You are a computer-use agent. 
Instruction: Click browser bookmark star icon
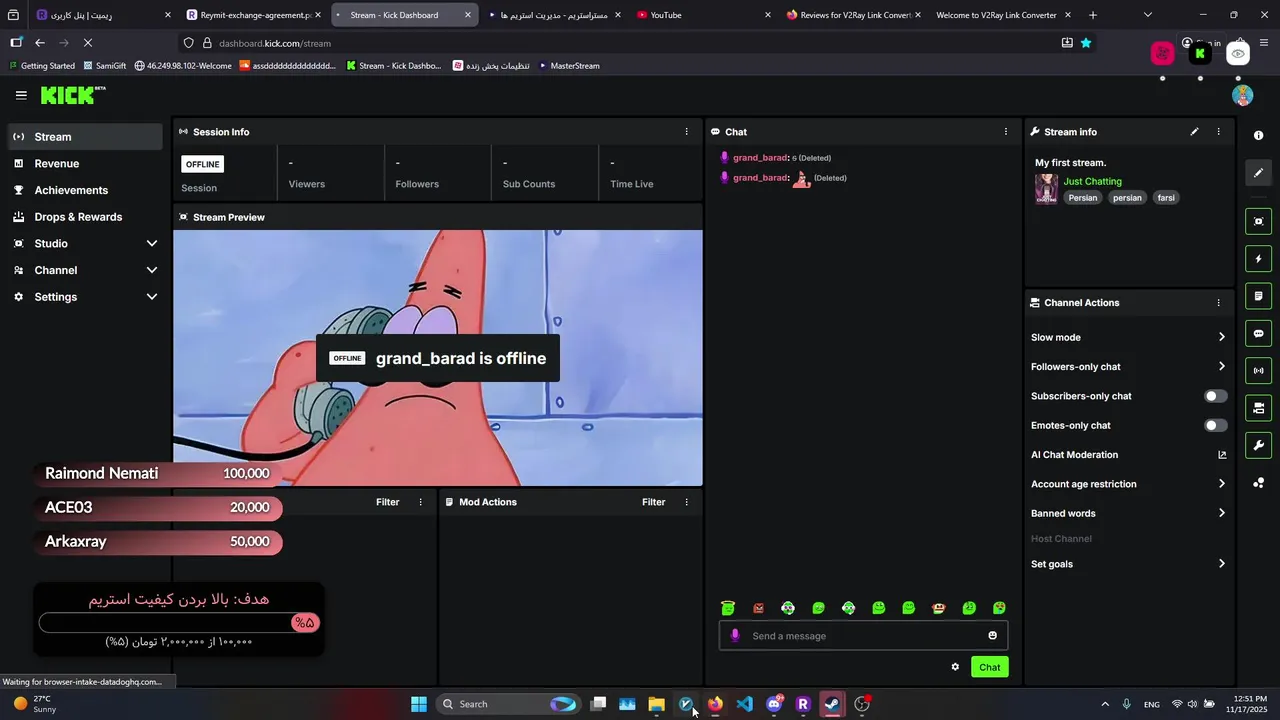1086,43
